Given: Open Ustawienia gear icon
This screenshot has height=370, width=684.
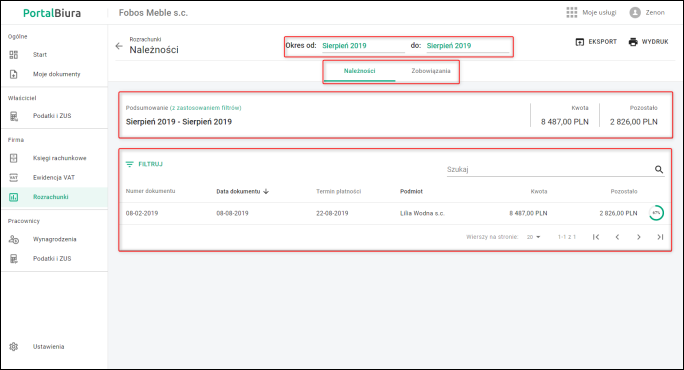Looking at the screenshot, I should click(14, 346).
